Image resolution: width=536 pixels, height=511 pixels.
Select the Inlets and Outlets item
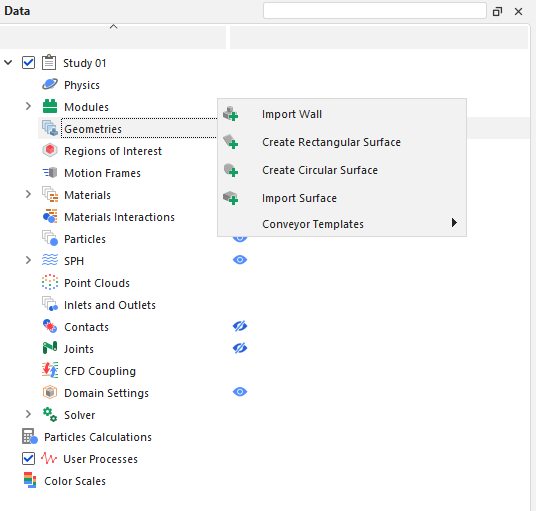click(110, 305)
